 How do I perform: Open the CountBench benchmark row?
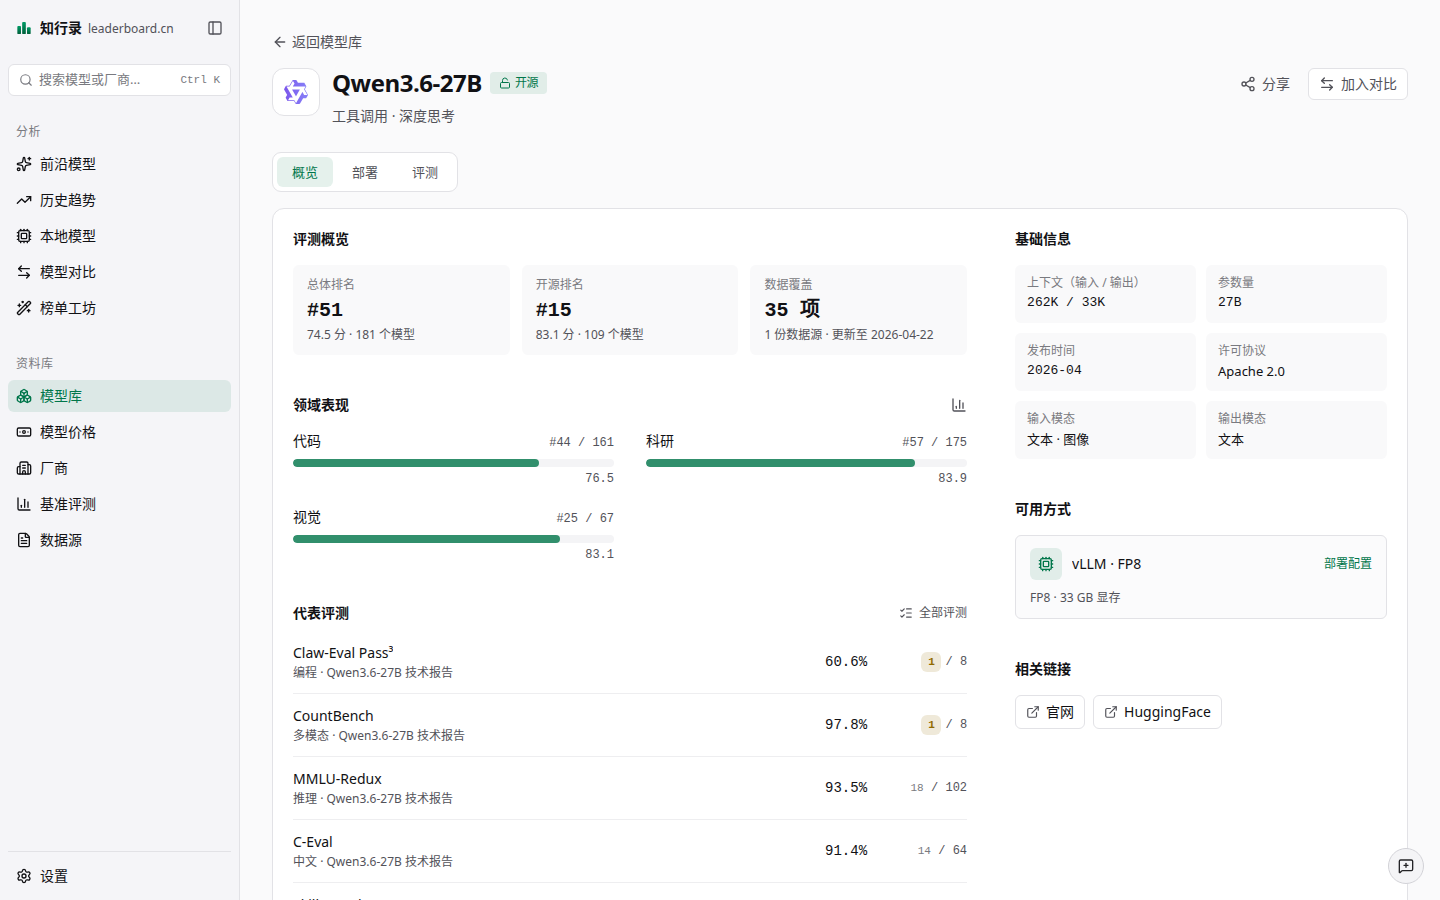tap(630, 725)
